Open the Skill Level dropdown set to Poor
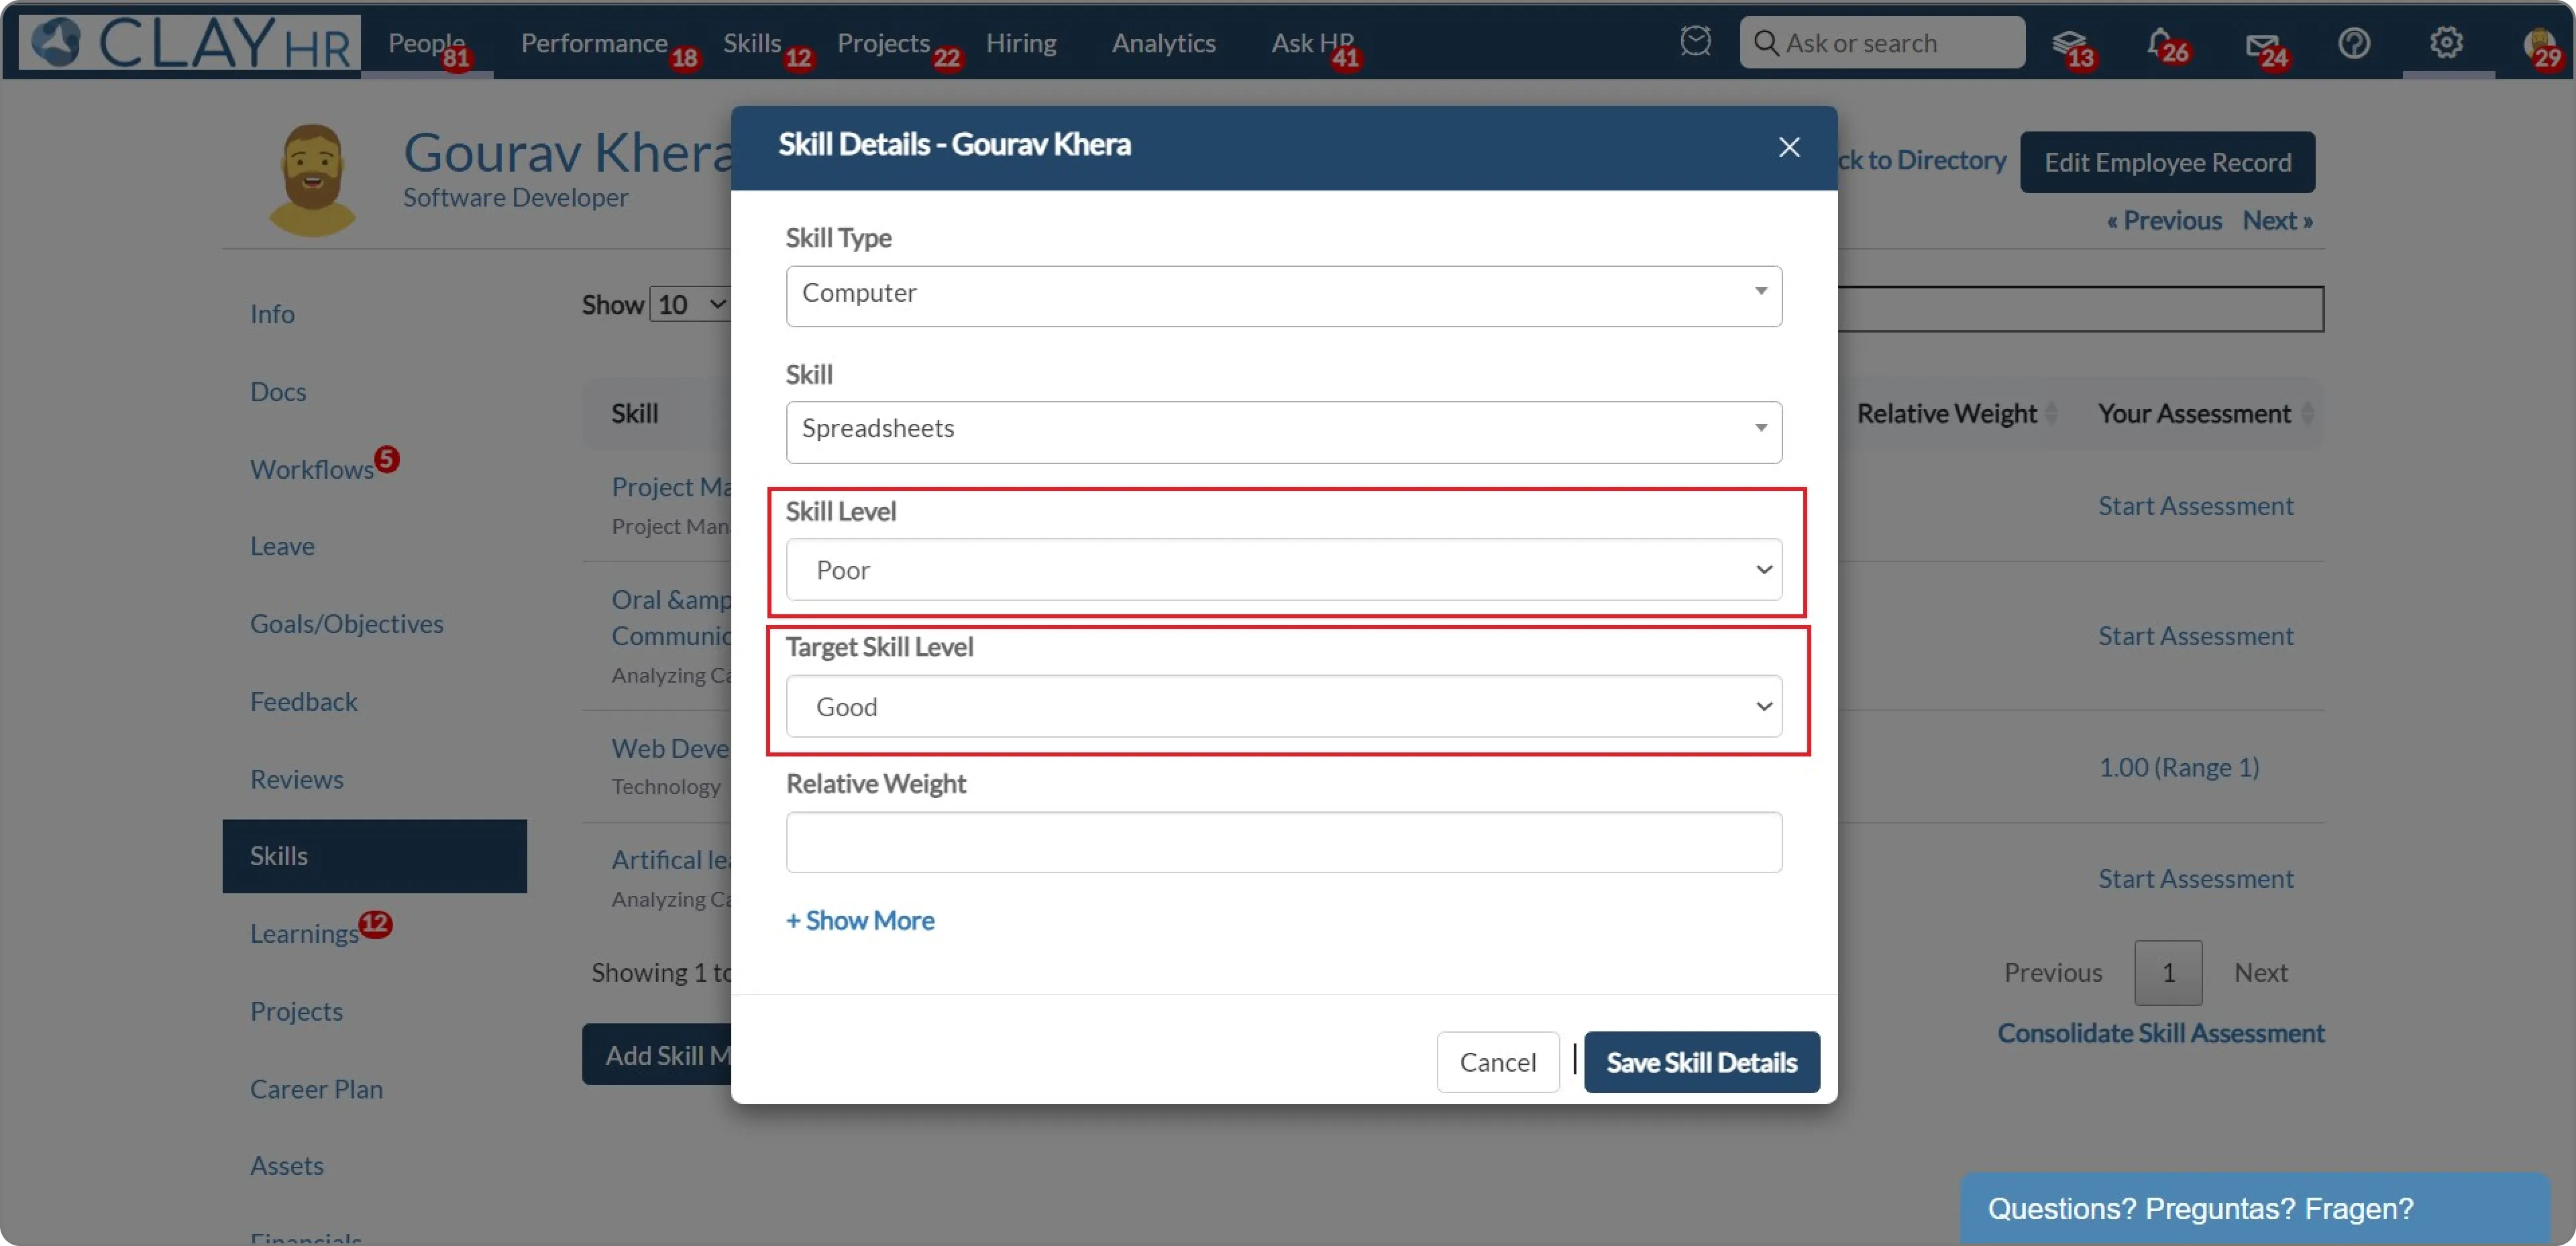The width and height of the screenshot is (2576, 1246). pos(1283,569)
